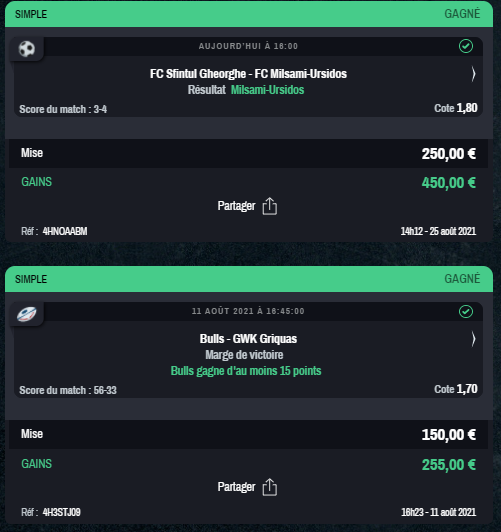
Task: Click the rugby ball icon on second bet
Action: pyautogui.click(x=26, y=314)
